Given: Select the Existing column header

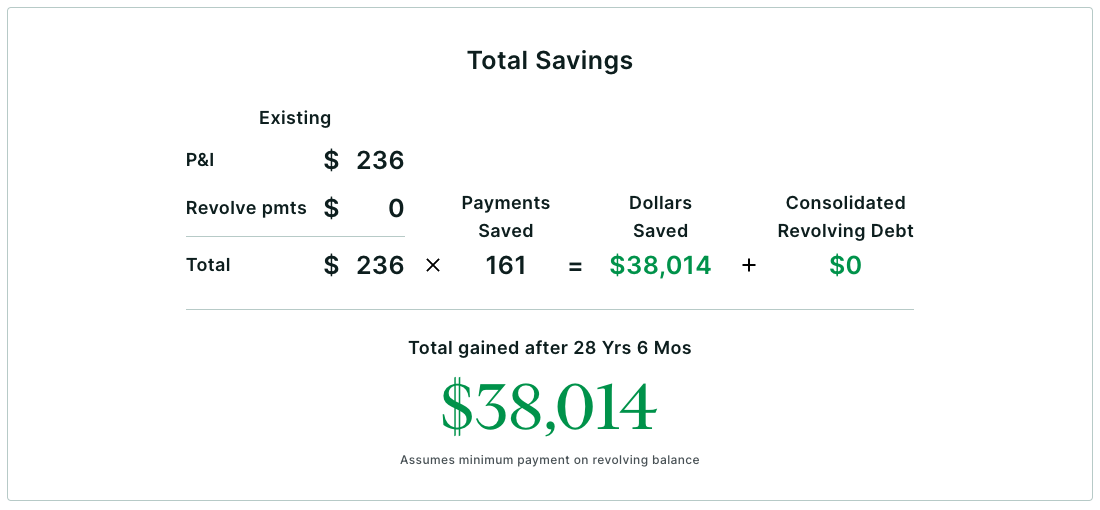Looking at the screenshot, I should (295, 118).
